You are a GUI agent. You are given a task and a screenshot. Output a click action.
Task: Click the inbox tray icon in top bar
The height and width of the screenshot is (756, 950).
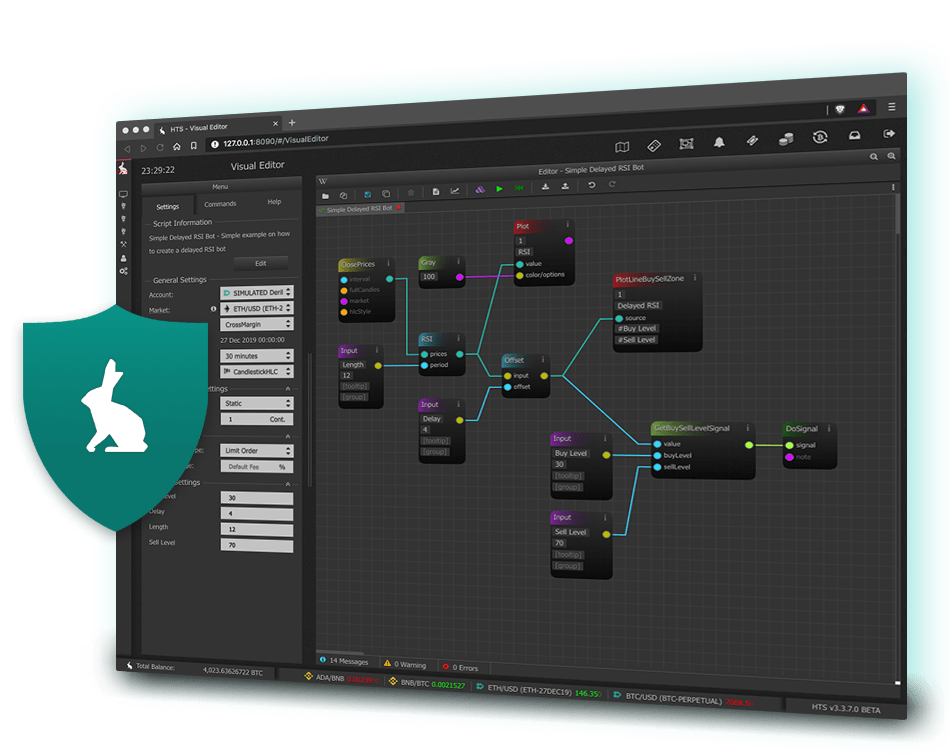tap(854, 136)
